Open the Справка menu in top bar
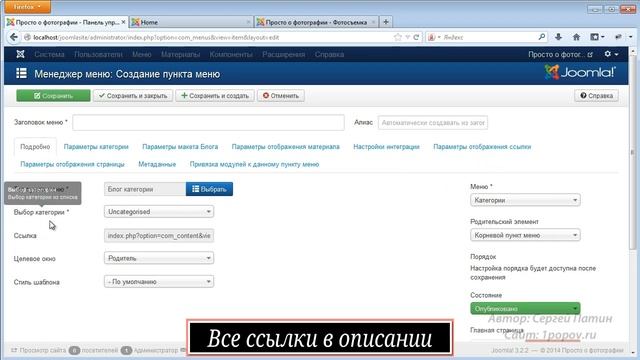Image resolution: width=640 pixels, height=360 pixels. coord(329,54)
